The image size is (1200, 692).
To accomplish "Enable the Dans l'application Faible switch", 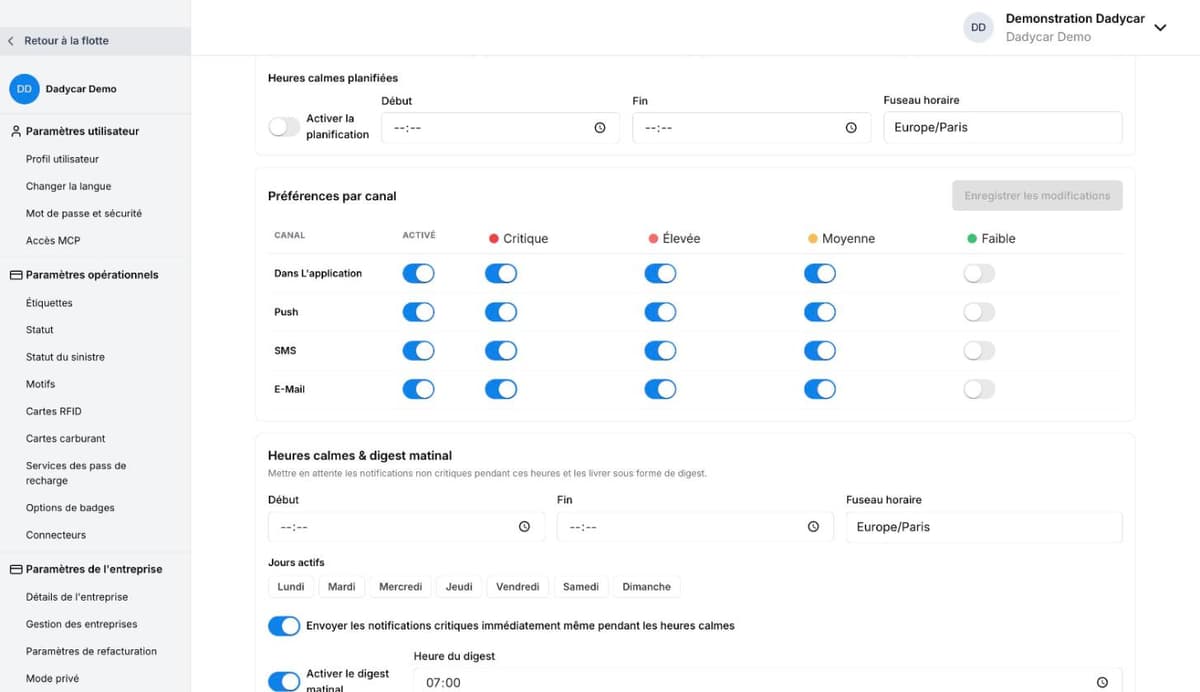I will (979, 274).
